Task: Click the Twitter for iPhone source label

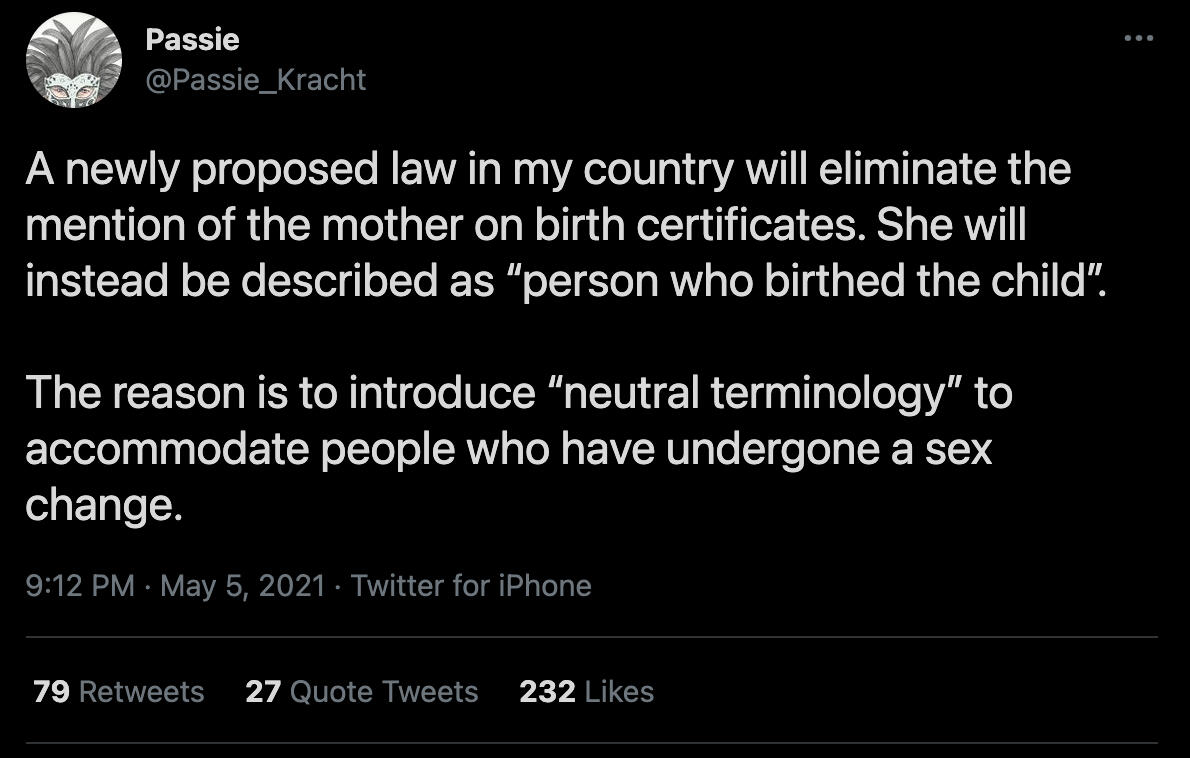Action: tap(471, 585)
